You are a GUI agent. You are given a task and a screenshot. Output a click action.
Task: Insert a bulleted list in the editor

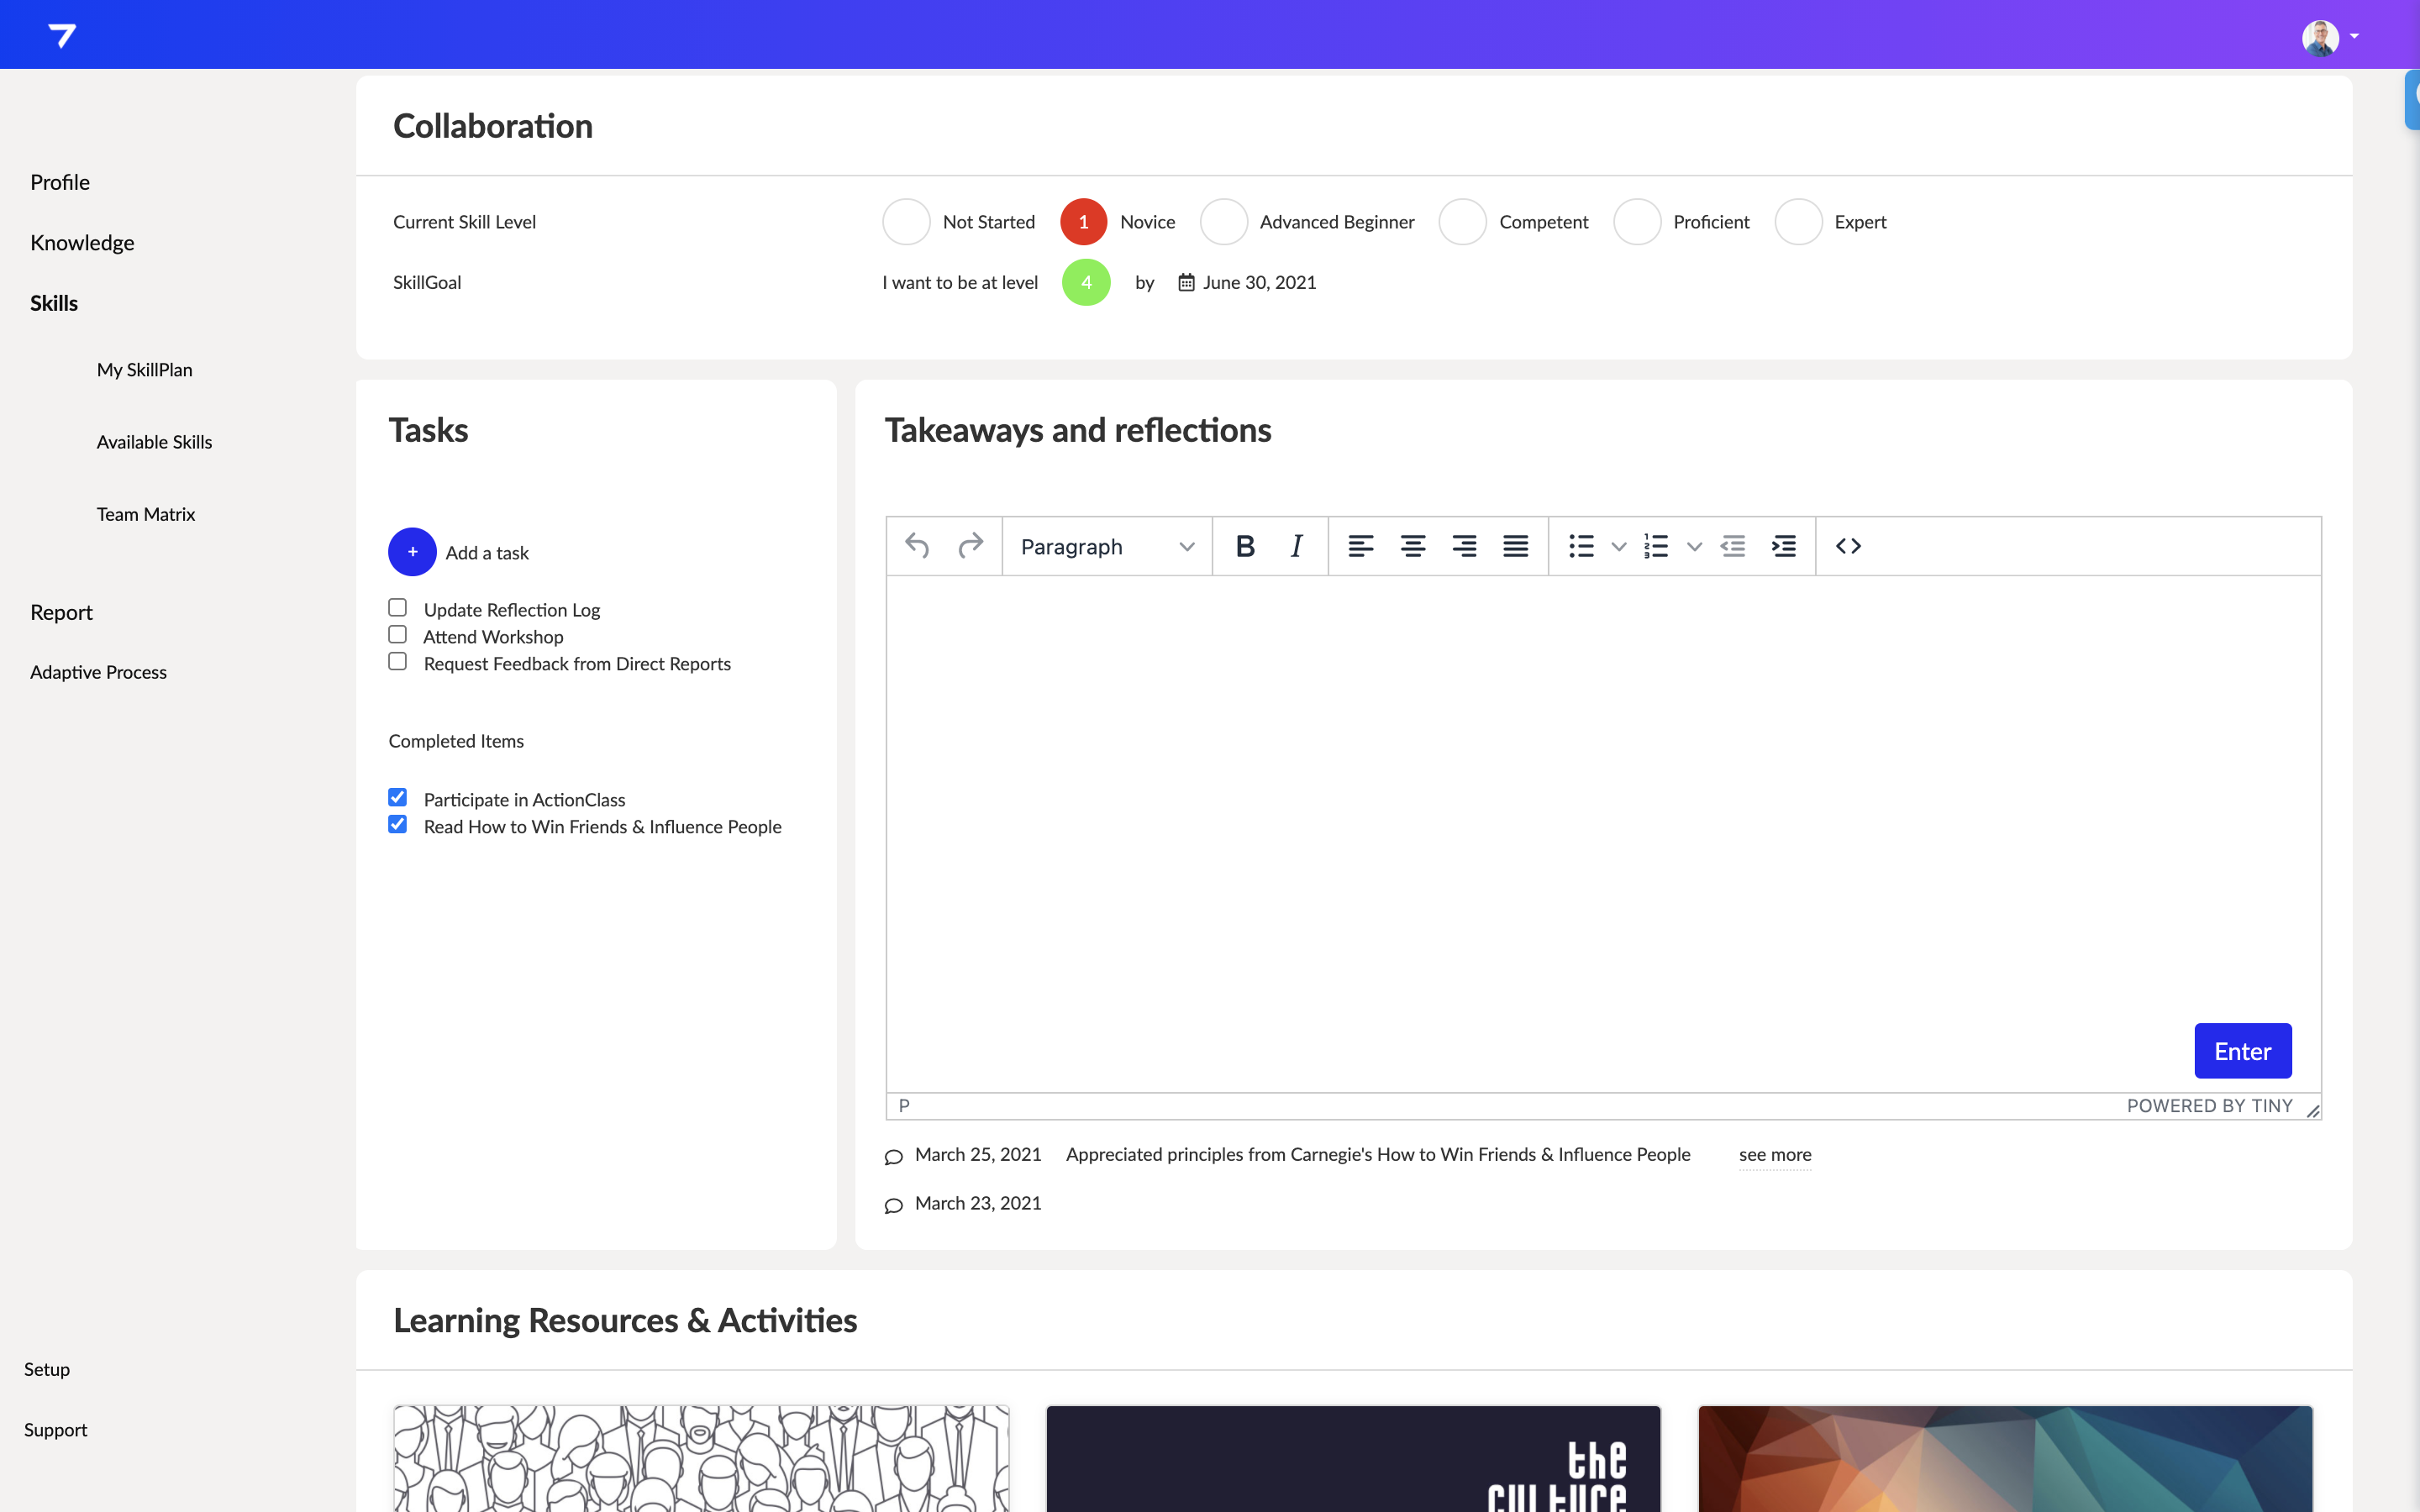[1581, 546]
